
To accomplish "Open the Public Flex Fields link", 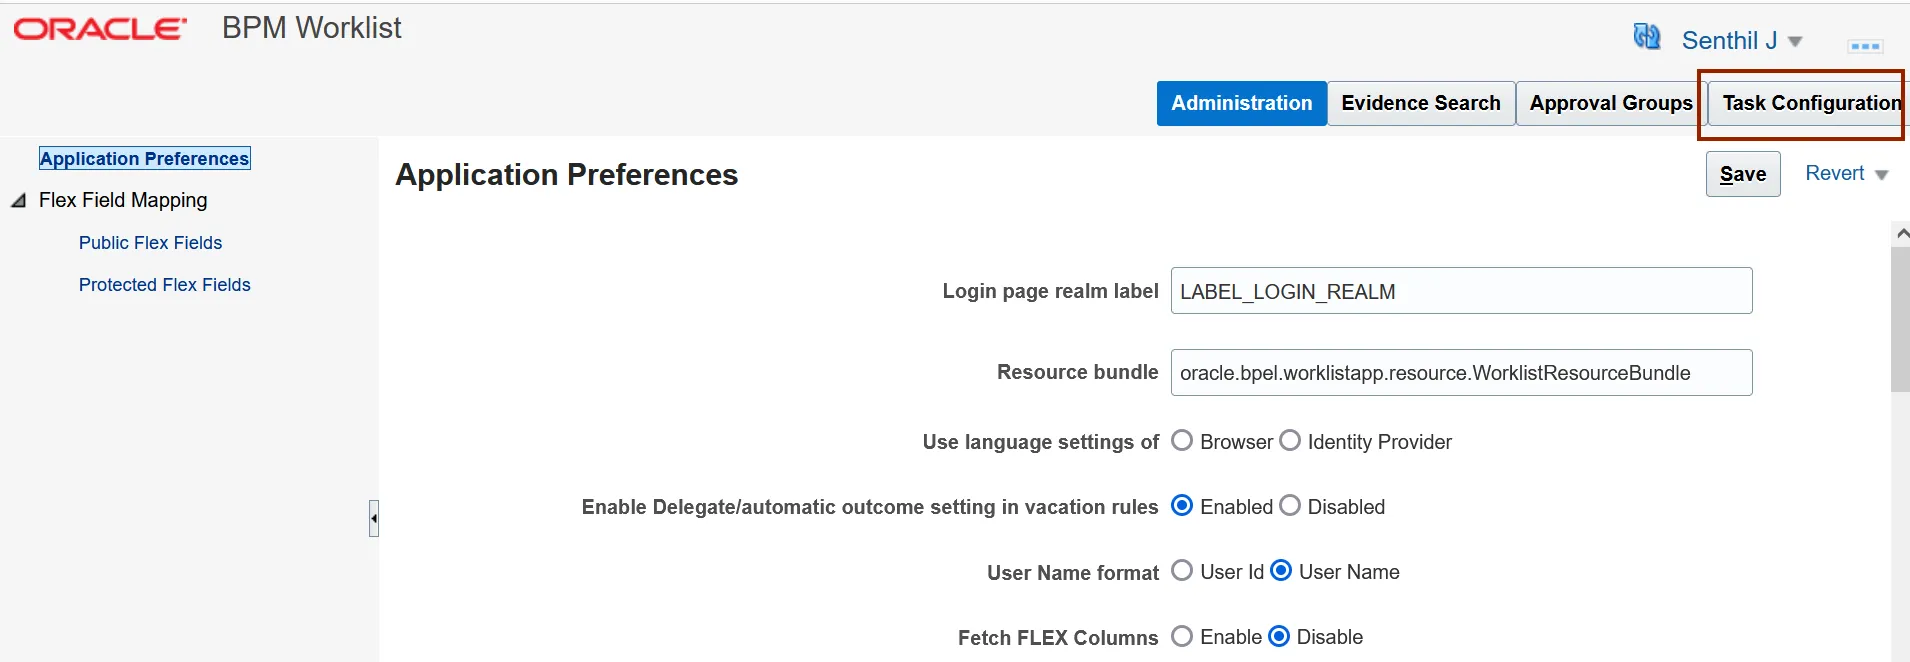I will tap(150, 243).
